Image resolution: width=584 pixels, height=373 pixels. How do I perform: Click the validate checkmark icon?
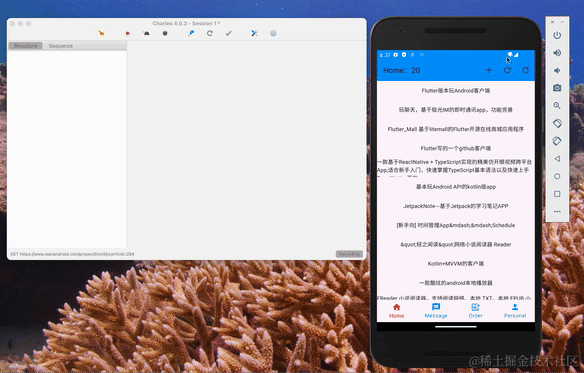228,33
